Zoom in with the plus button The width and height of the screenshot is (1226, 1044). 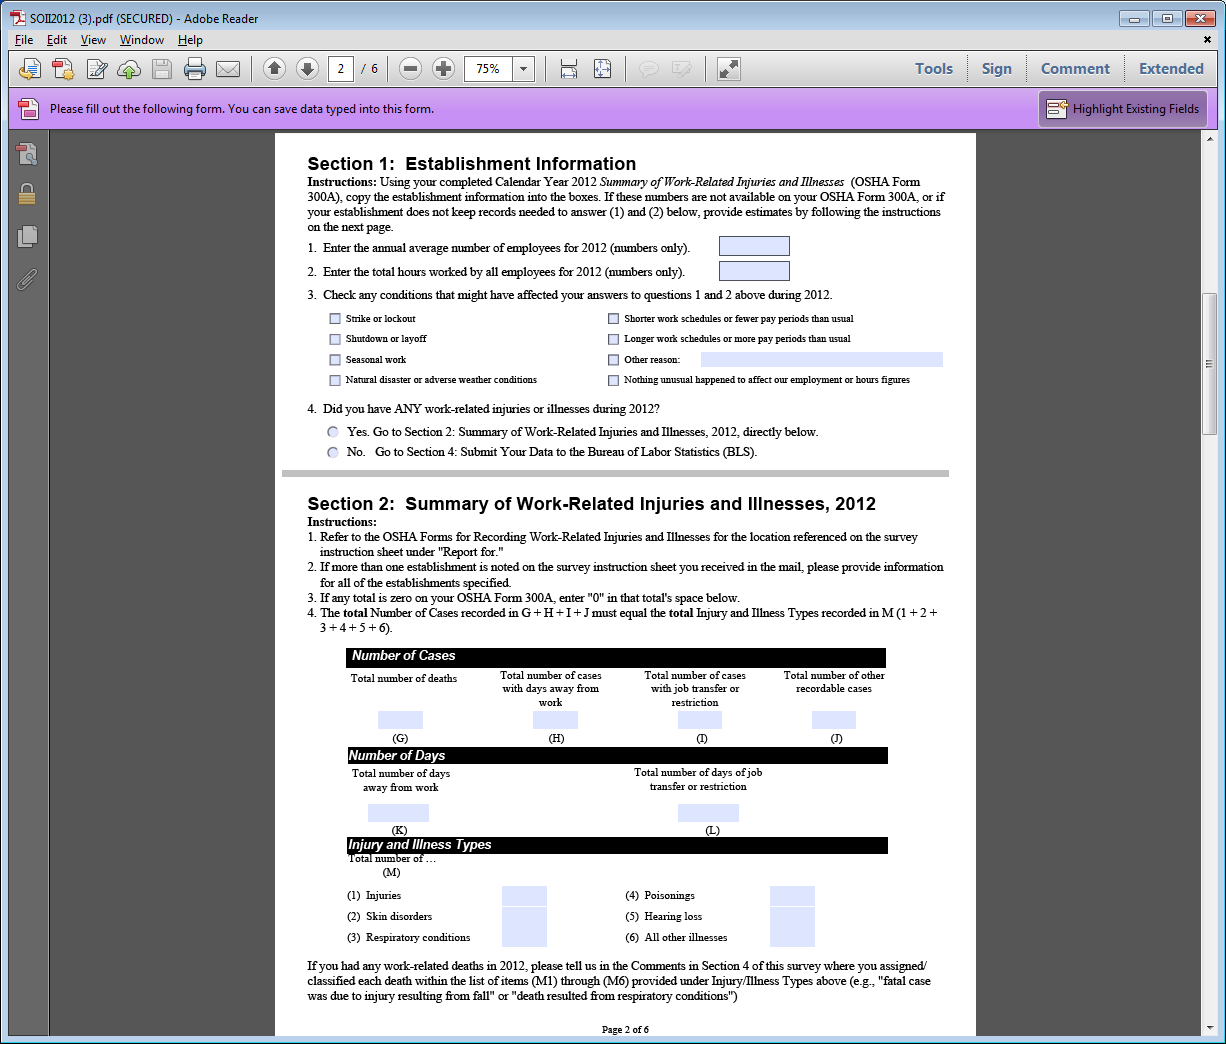pos(444,69)
